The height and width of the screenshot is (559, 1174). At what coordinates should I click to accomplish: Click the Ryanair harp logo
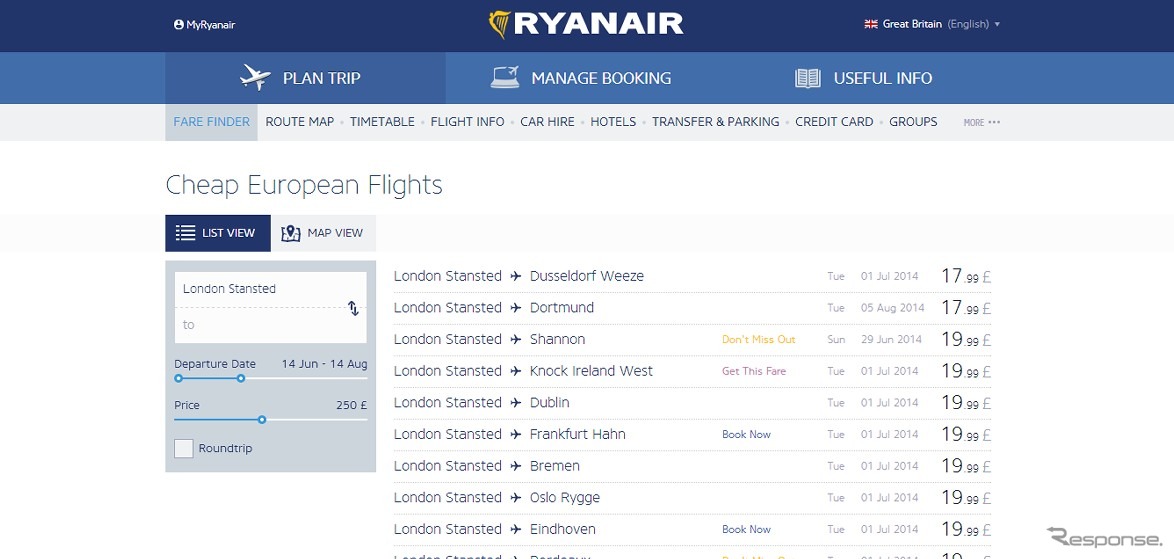(x=499, y=25)
